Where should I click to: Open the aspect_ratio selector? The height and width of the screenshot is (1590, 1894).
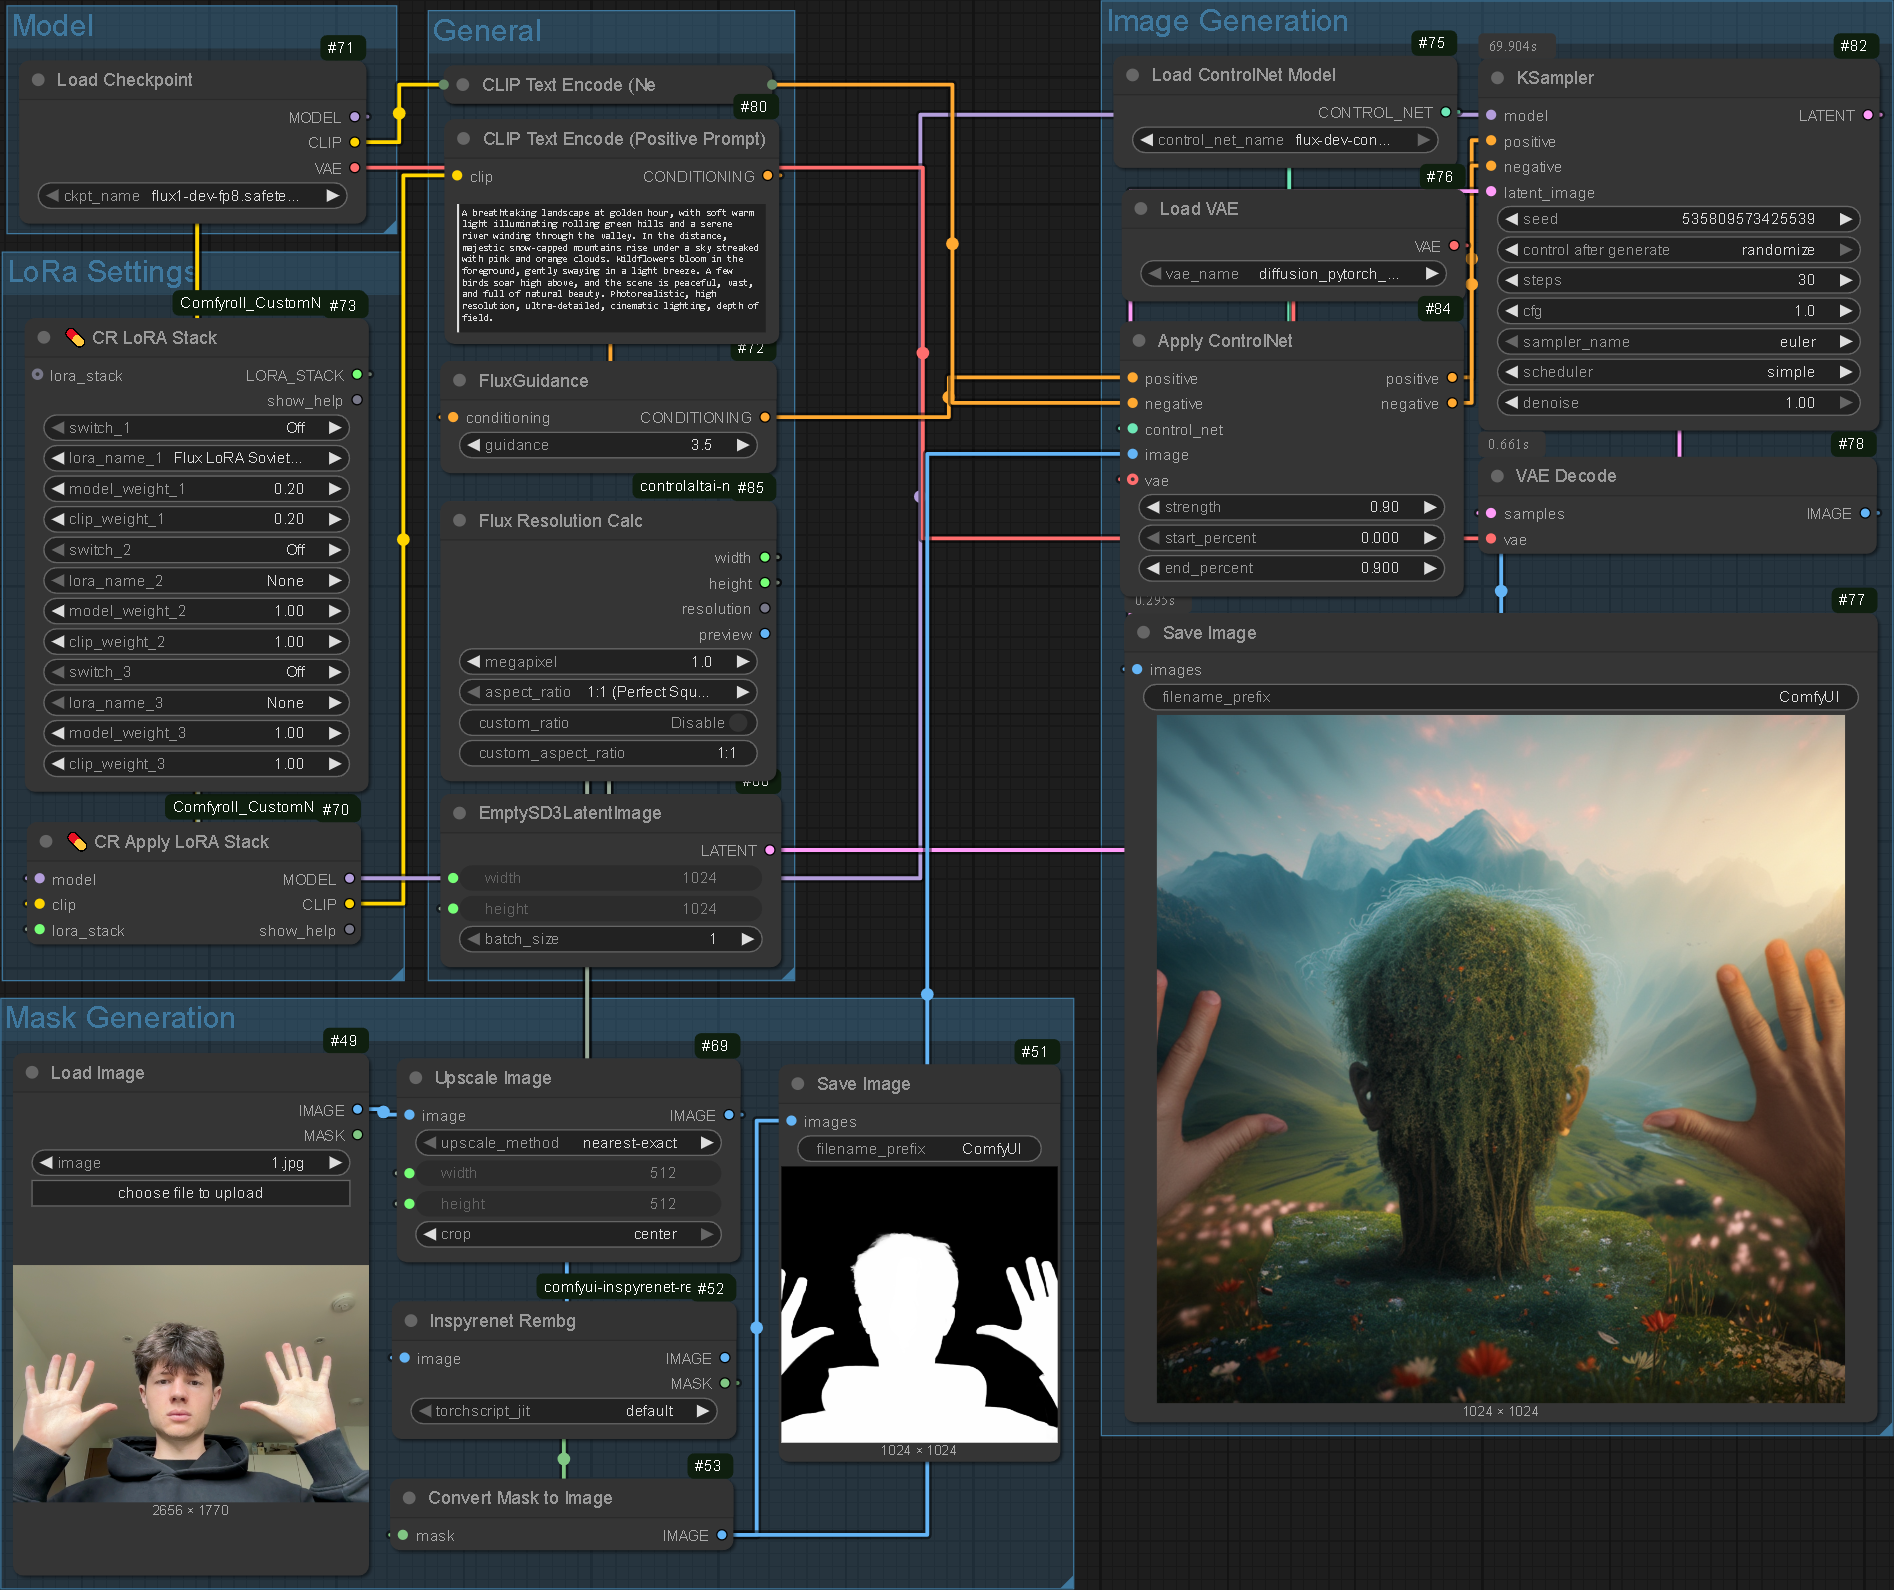608,692
